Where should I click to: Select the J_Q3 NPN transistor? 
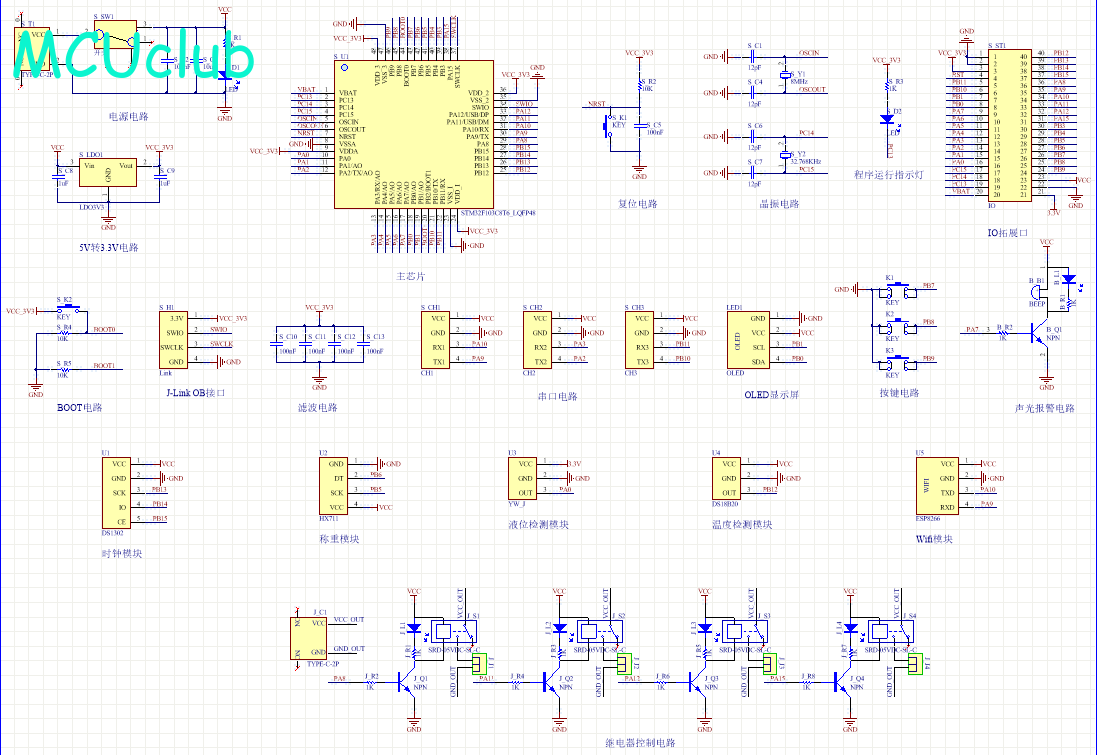698,682
